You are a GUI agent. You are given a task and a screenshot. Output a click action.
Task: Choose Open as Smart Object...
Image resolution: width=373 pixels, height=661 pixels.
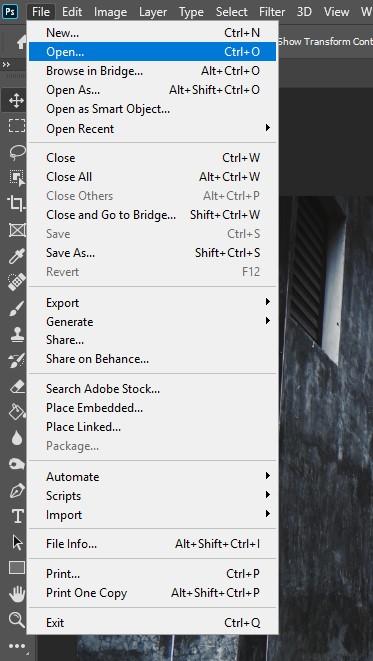point(152,109)
